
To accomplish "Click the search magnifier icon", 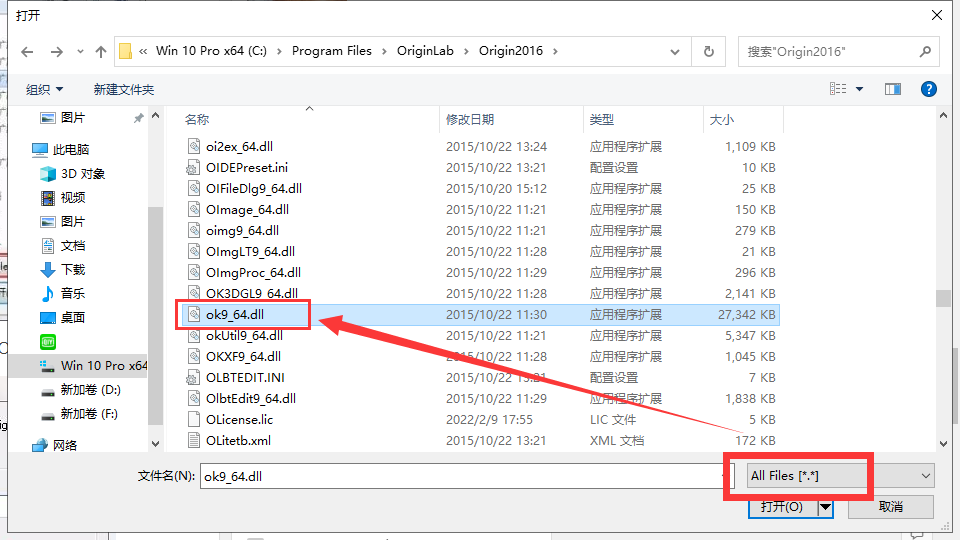I will [925, 52].
